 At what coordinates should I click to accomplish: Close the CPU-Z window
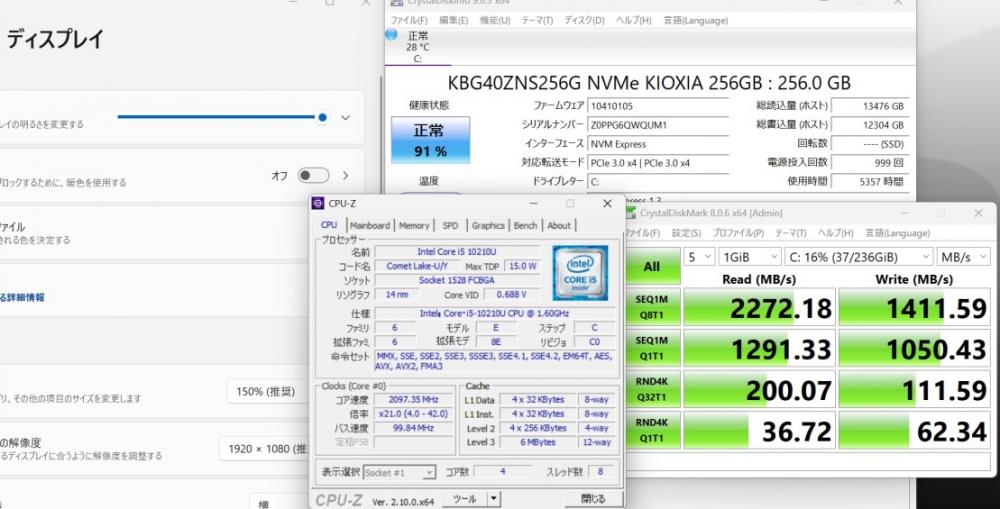click(607, 203)
